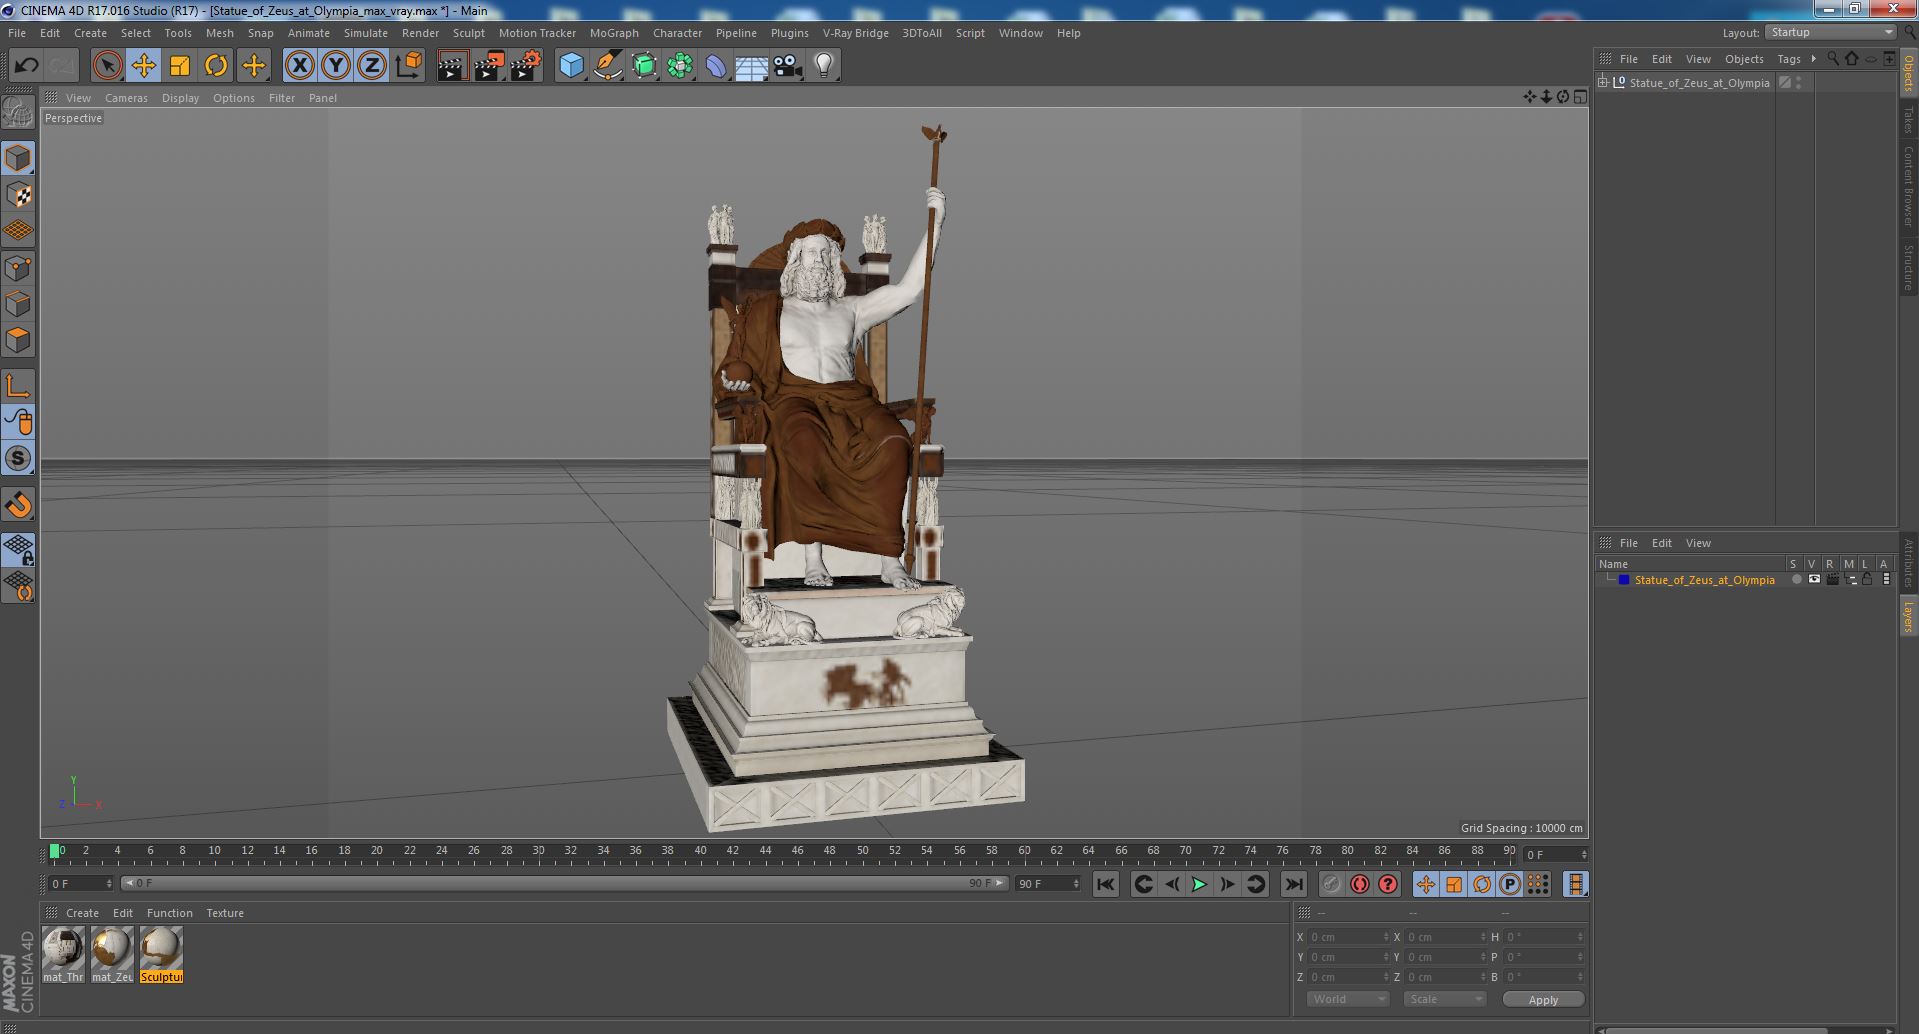Screen dimensions: 1919x1034
Task: Expand Statue_of_Zeus_at_Olympia object tree
Action: 1603,83
